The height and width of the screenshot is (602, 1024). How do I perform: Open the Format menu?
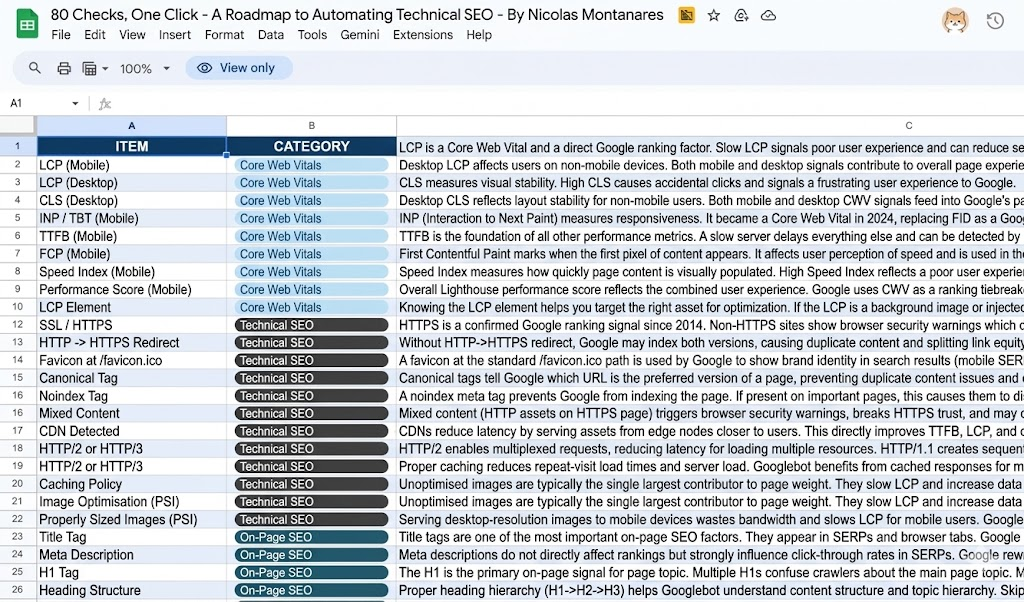[x=224, y=35]
